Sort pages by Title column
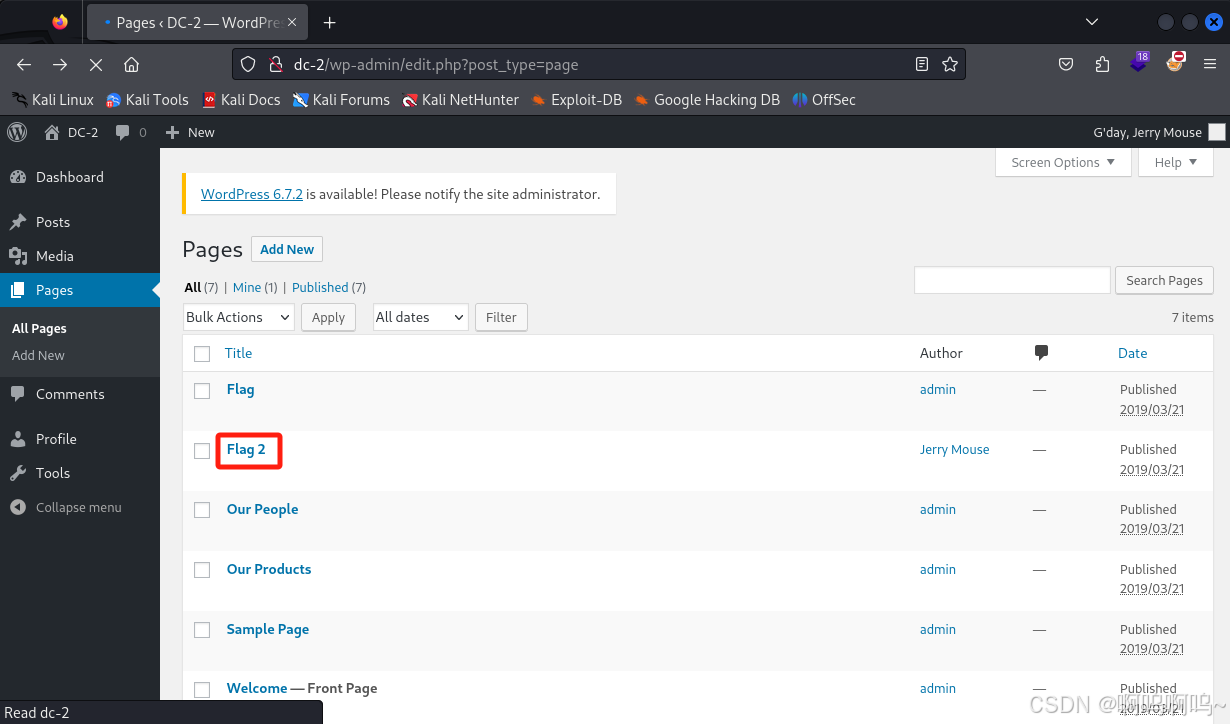1230x724 pixels. (x=238, y=353)
